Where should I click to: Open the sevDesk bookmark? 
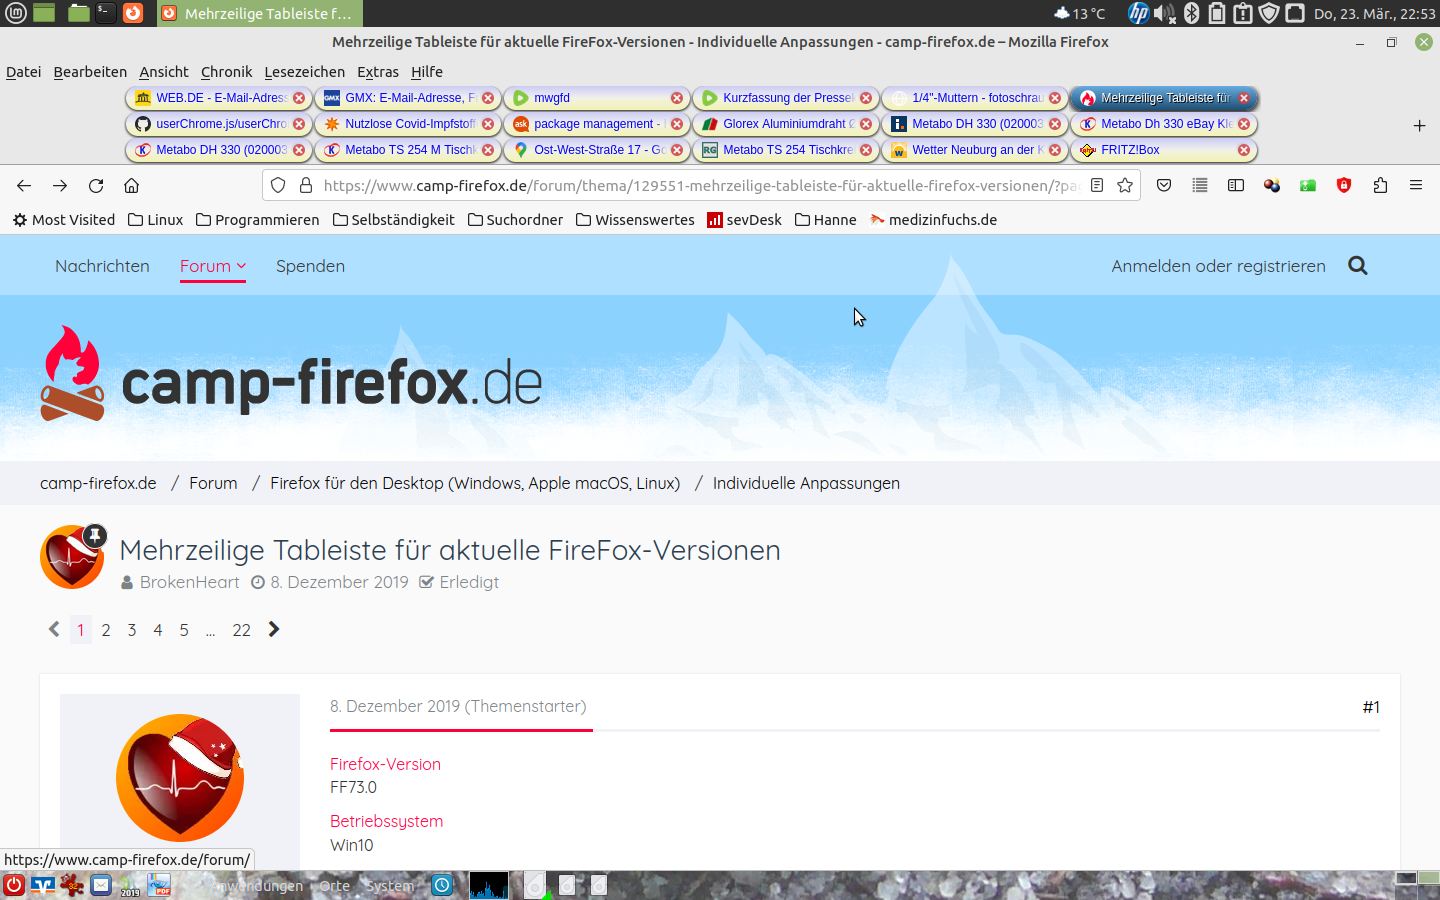click(x=744, y=220)
